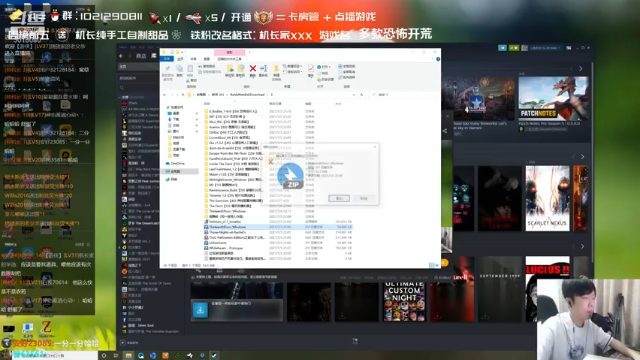Click the red Delete icon in Explorer ribbon
Viewport: 640px width, 360px height.
pyautogui.click(x=253, y=69)
